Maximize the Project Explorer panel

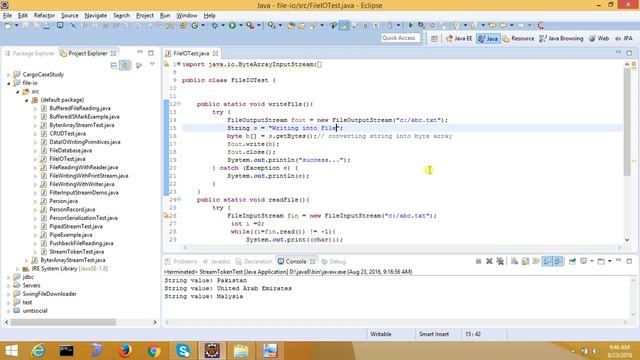(x=151, y=53)
